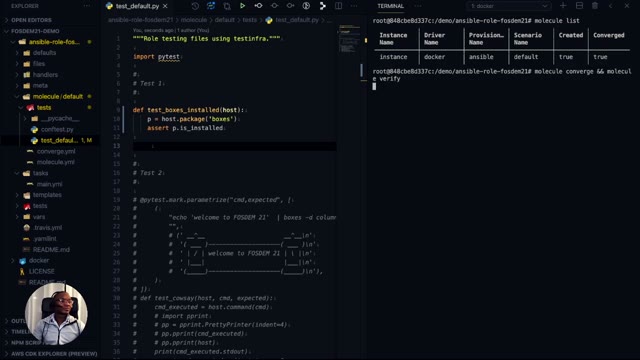This screenshot has height=360, width=640.
Task: Open .travis.yml file
Action: 47,228
